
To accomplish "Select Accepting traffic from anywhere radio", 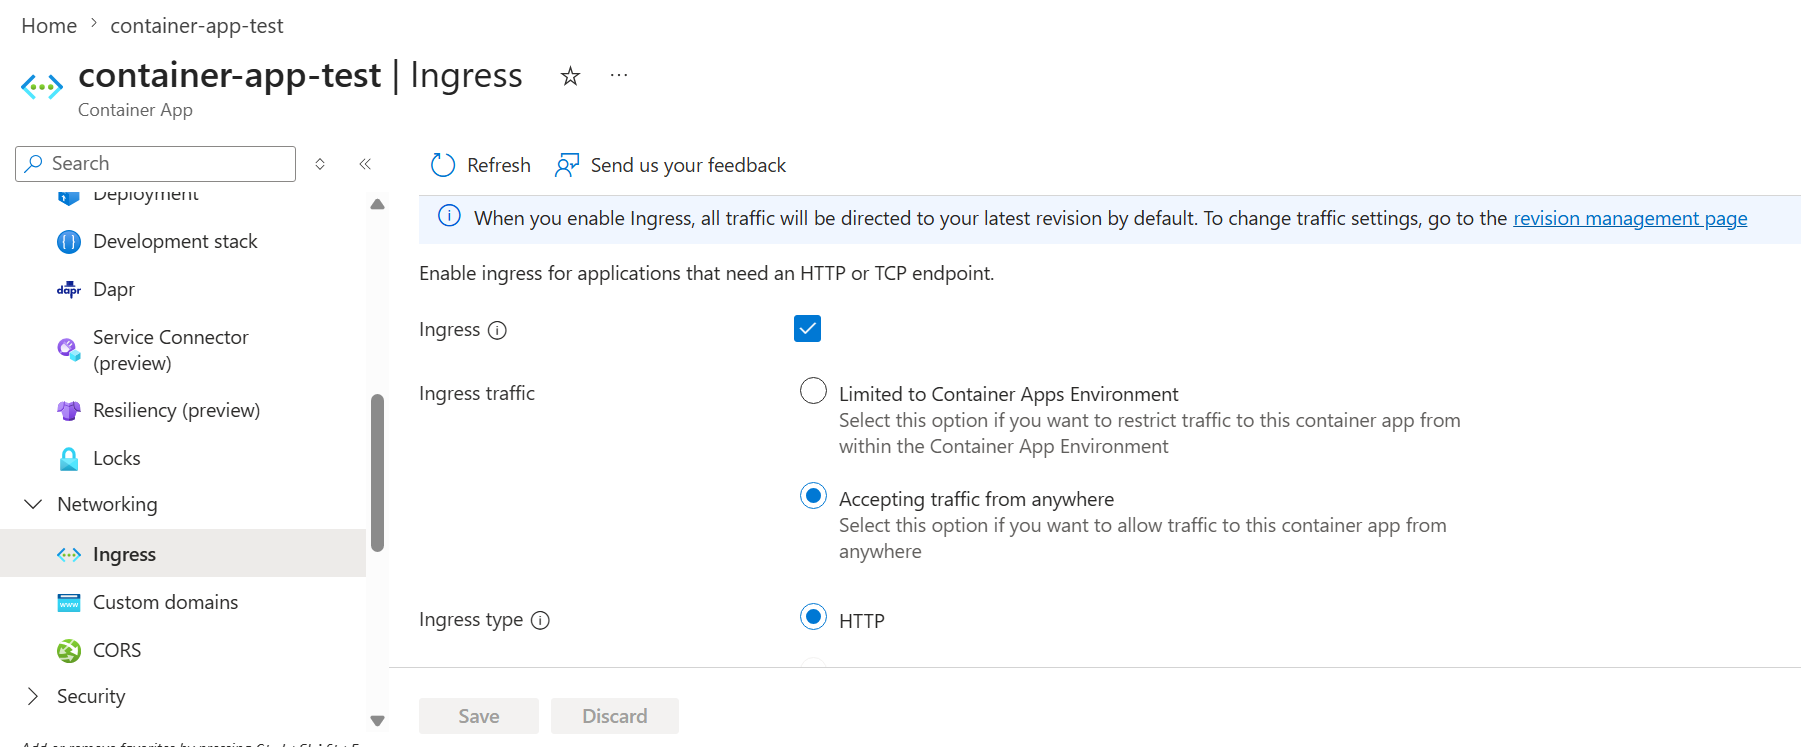I will tap(813, 495).
